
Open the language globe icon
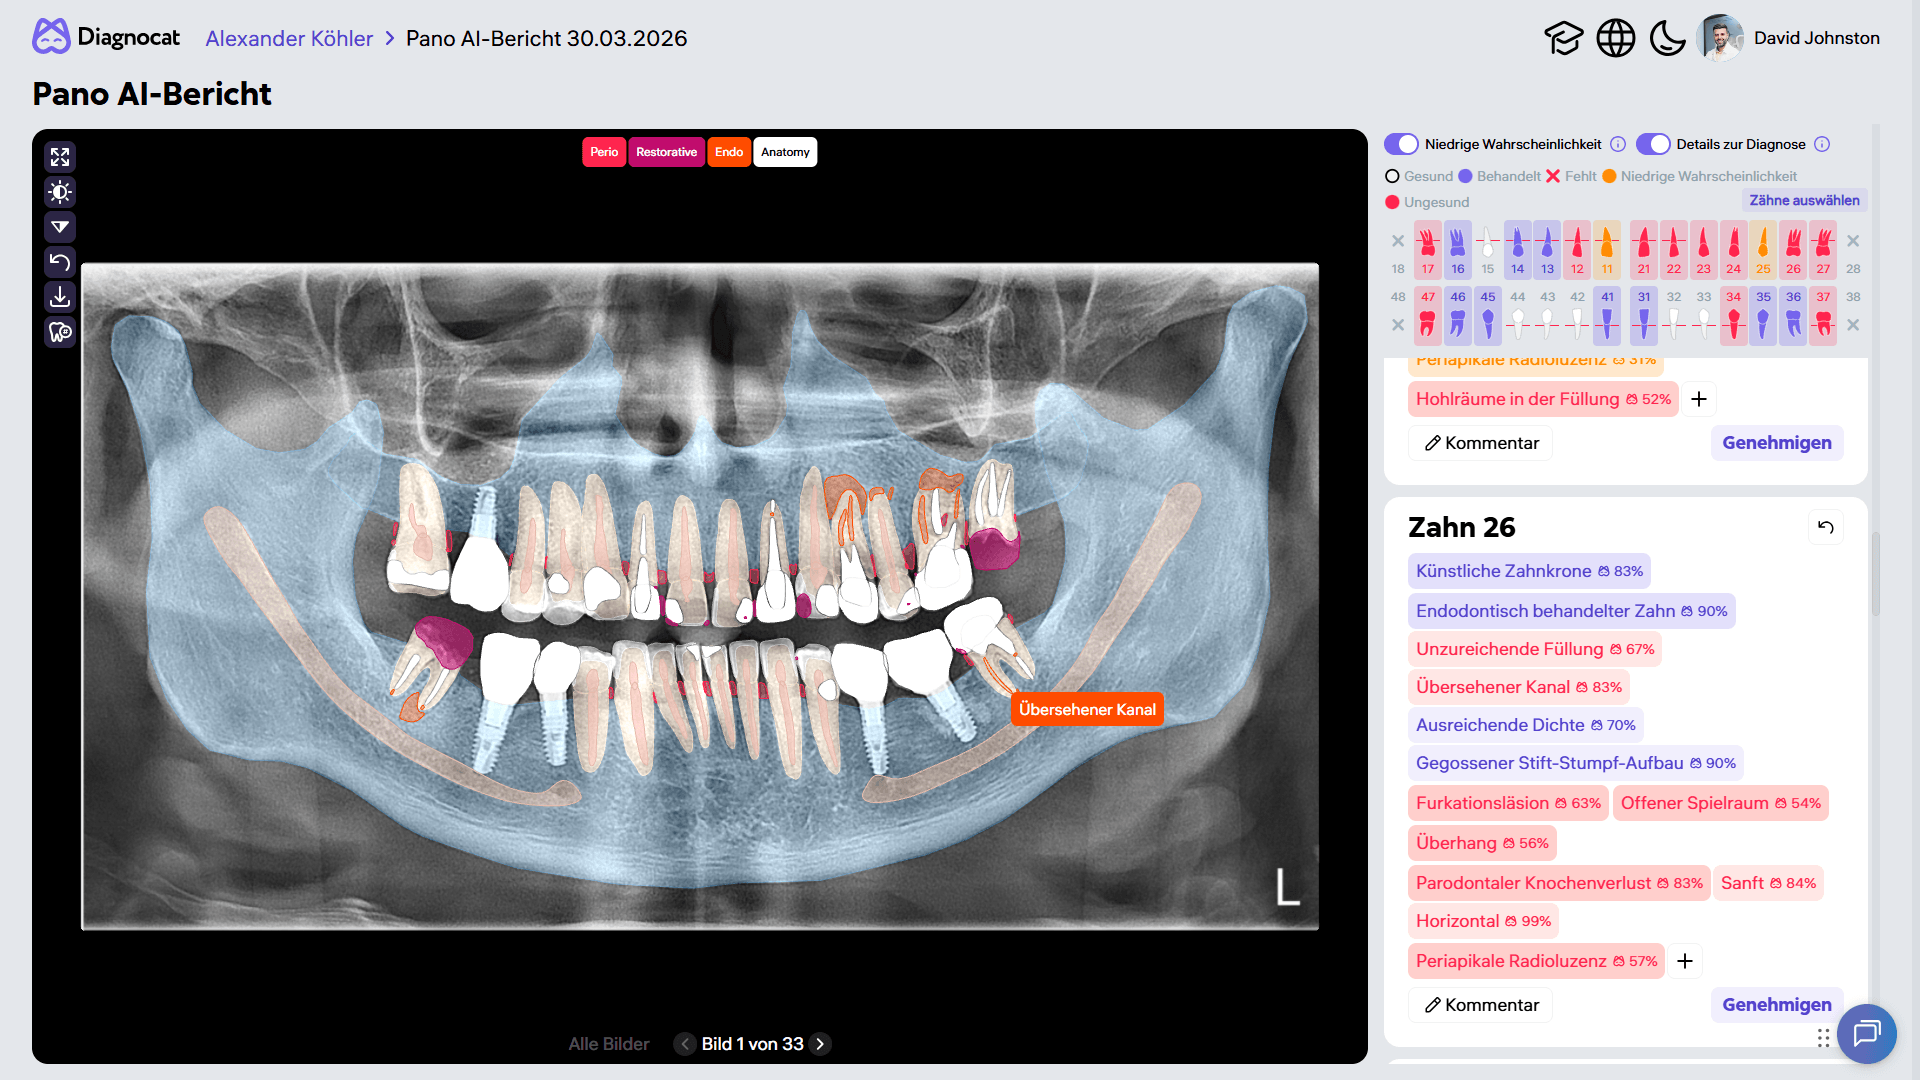[1616, 38]
